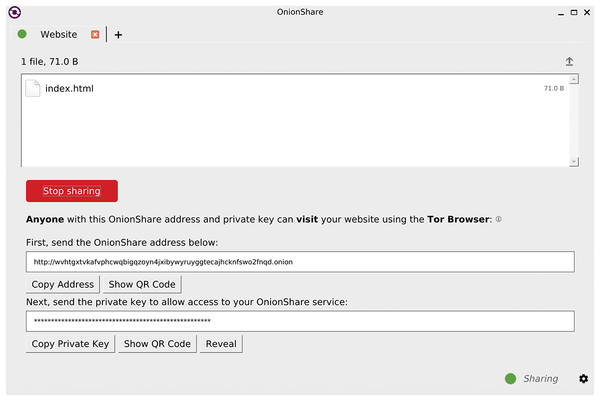Click the Sharing status text
The width and height of the screenshot is (600, 401).
(541, 378)
